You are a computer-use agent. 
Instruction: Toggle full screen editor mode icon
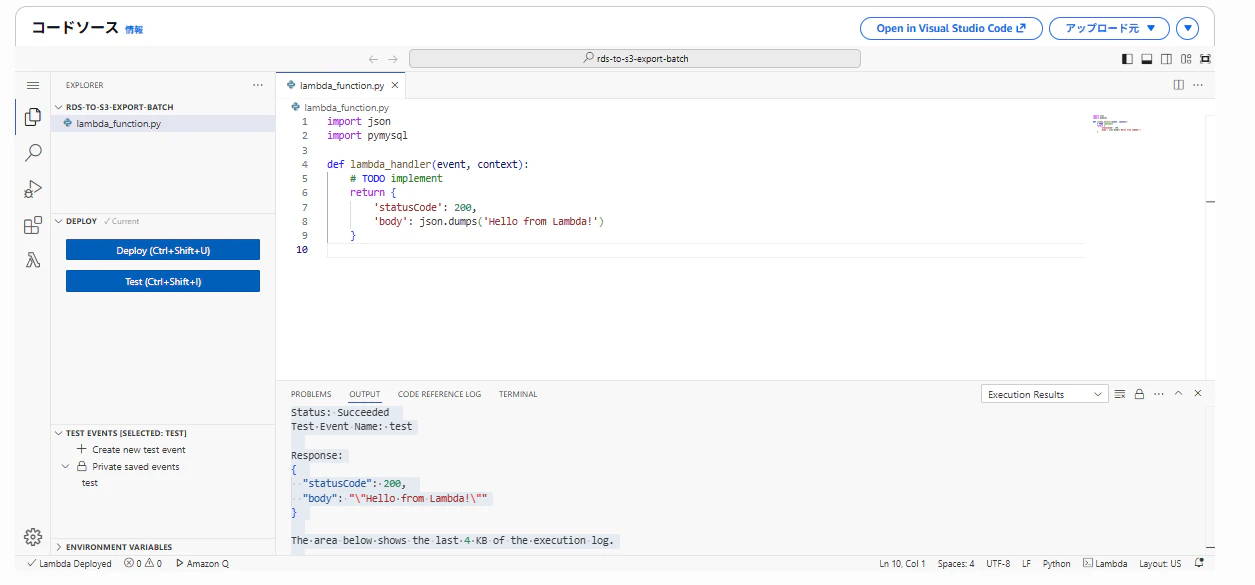point(1205,59)
